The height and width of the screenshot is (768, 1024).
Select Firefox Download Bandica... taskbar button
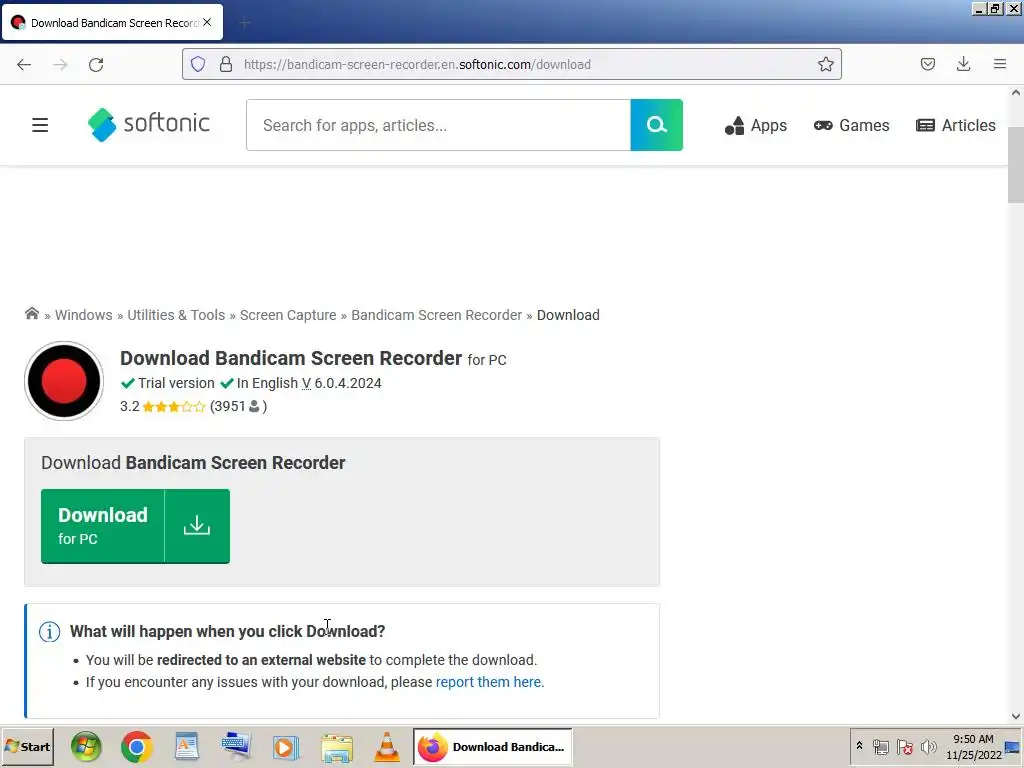[x=492, y=746]
